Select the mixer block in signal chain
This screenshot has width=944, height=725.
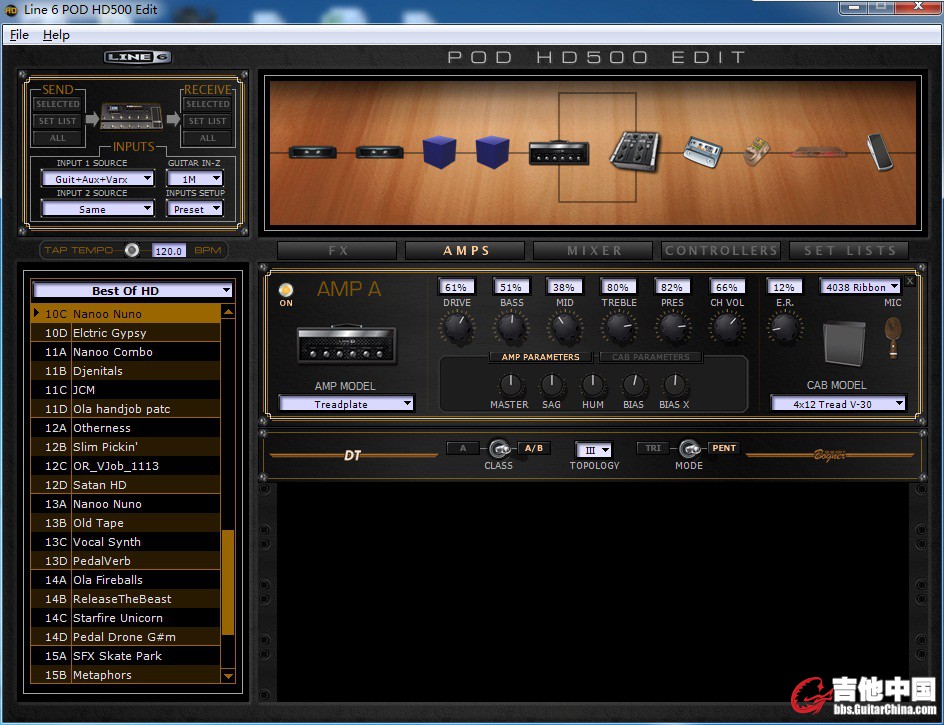[635, 151]
